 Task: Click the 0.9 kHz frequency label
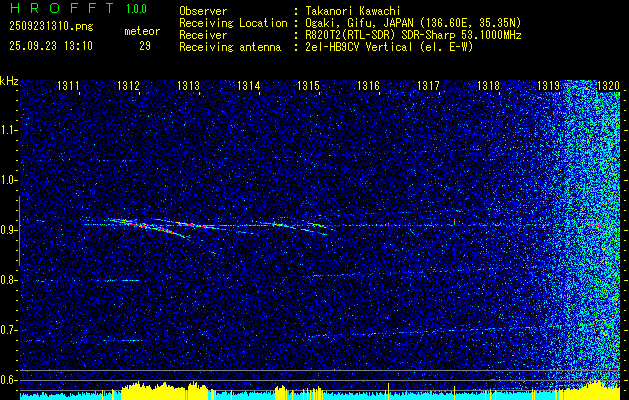pyautogui.click(x=7, y=230)
